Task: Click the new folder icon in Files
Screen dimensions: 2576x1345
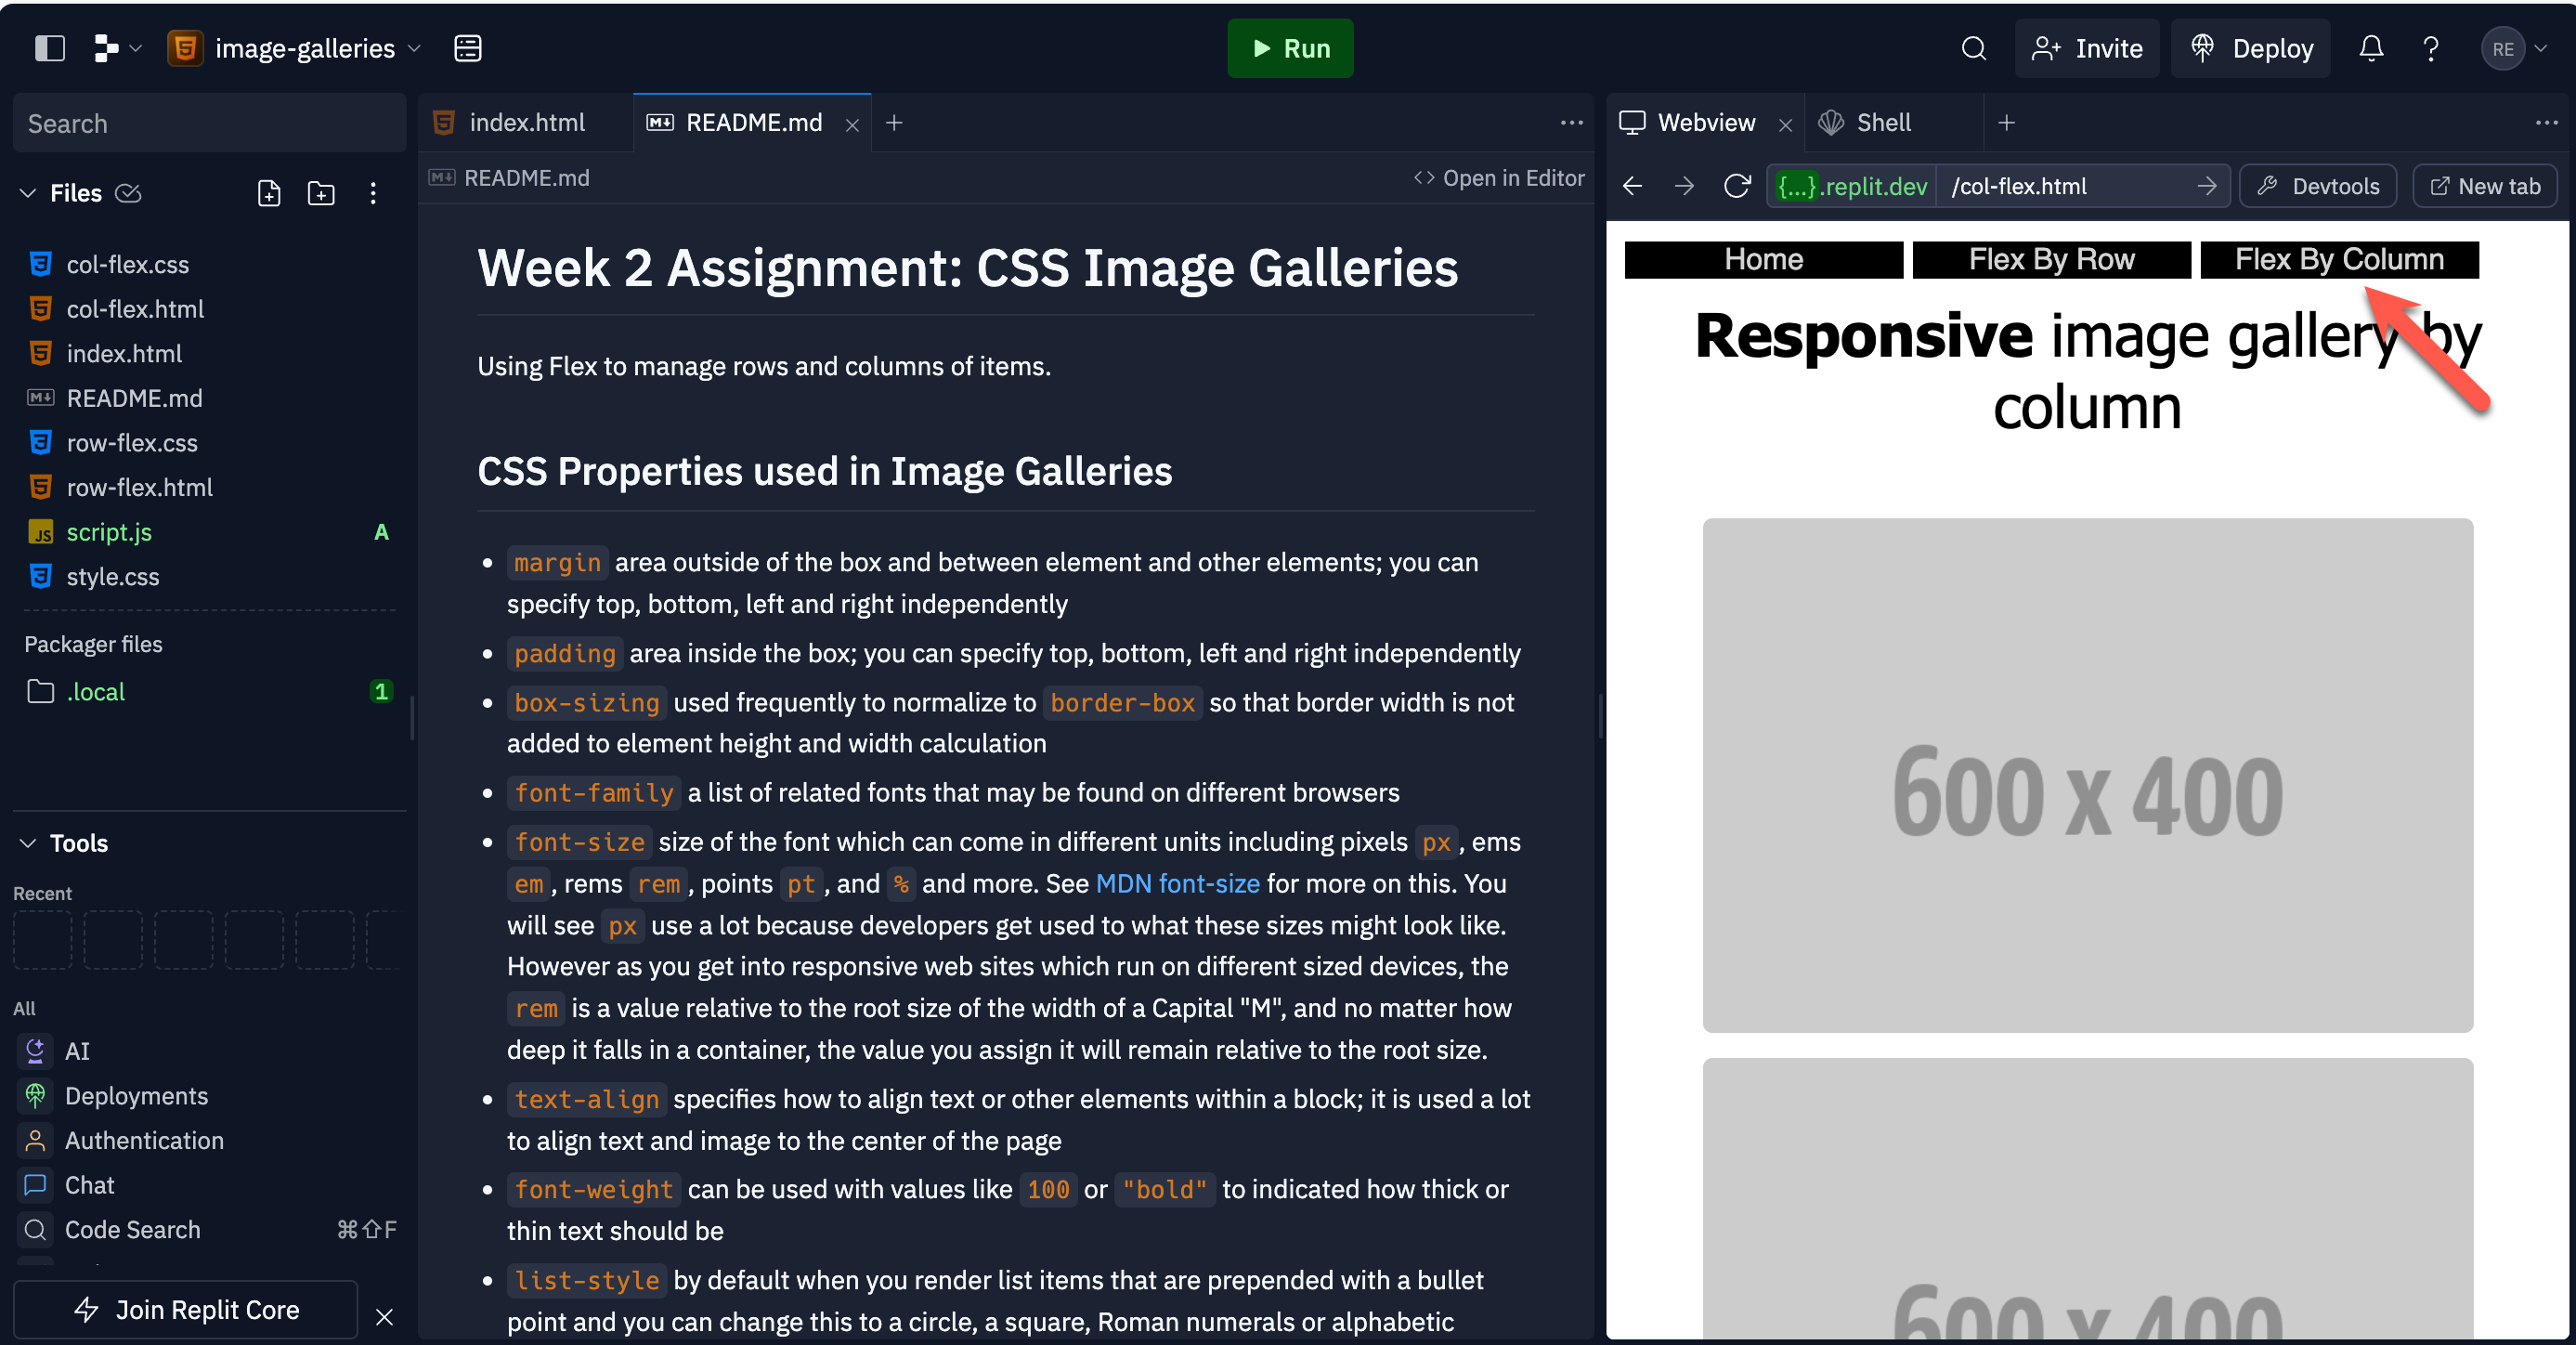Action: point(321,193)
